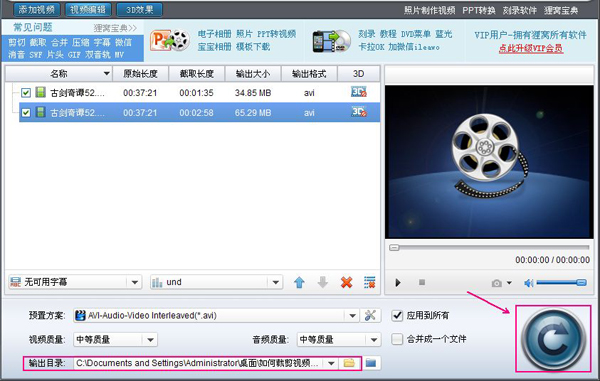Toggle 应用到所有 checkbox
This screenshot has height=381, width=600.
(x=397, y=315)
